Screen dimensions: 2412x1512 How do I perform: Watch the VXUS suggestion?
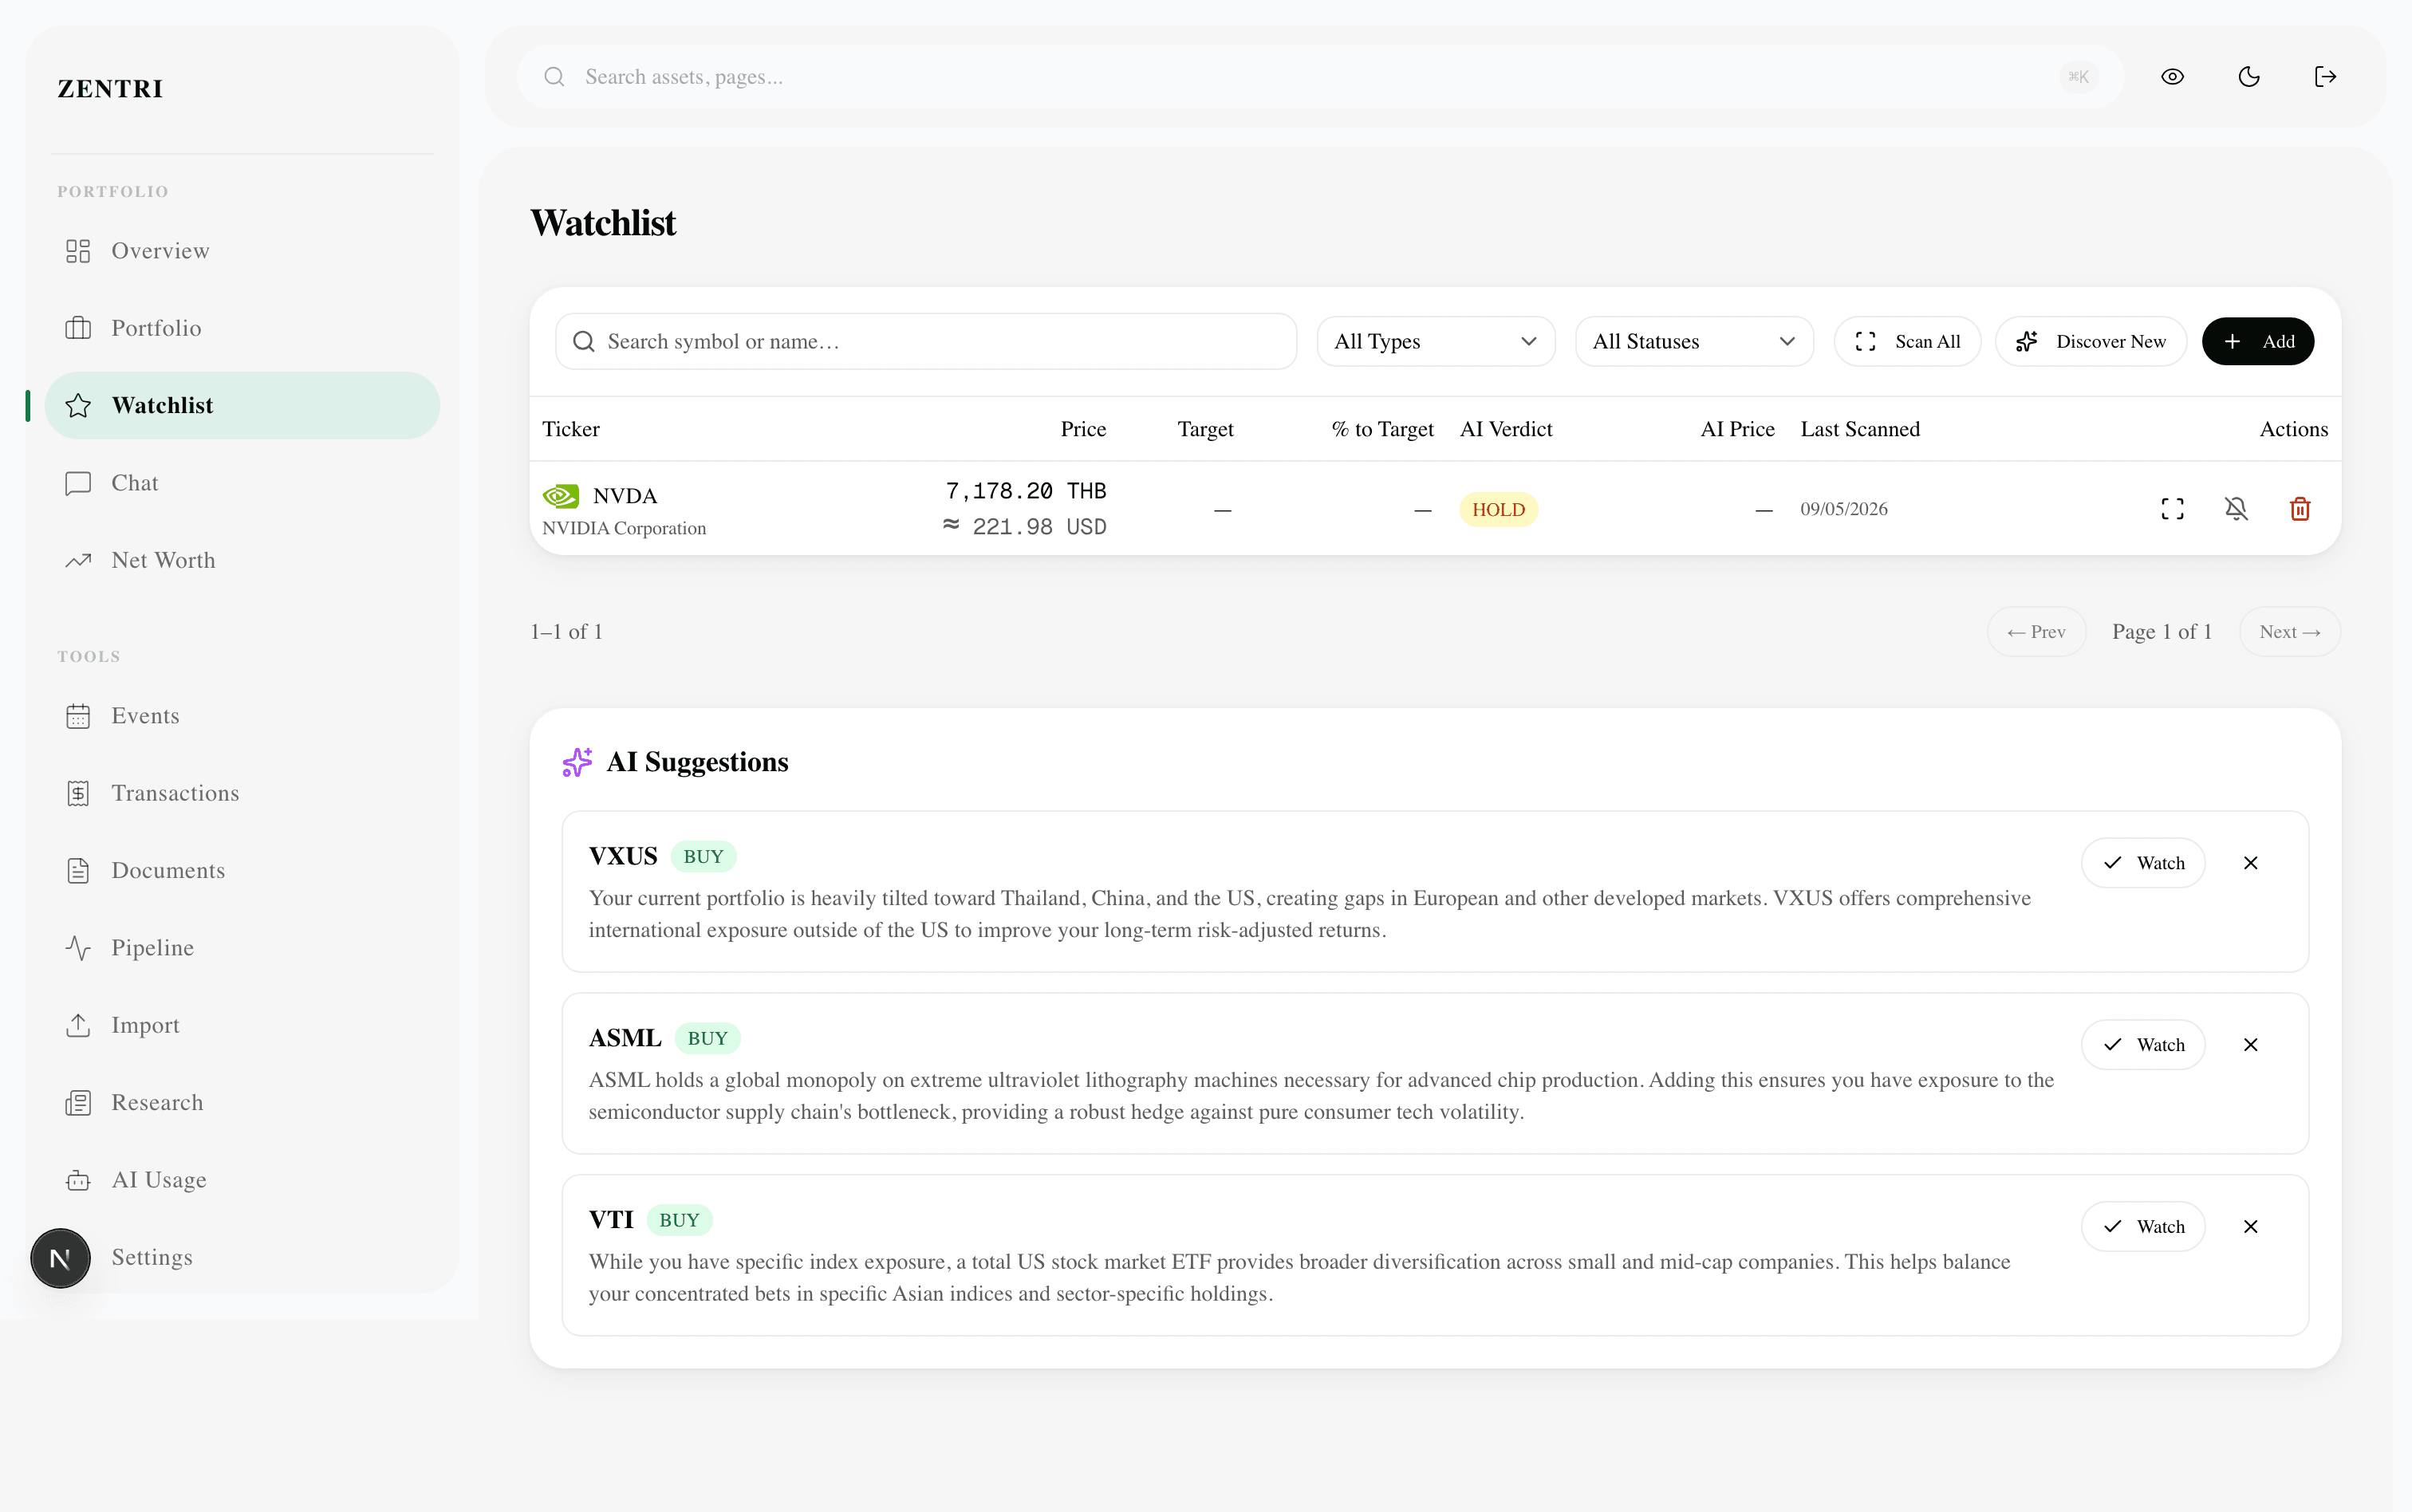[2143, 863]
